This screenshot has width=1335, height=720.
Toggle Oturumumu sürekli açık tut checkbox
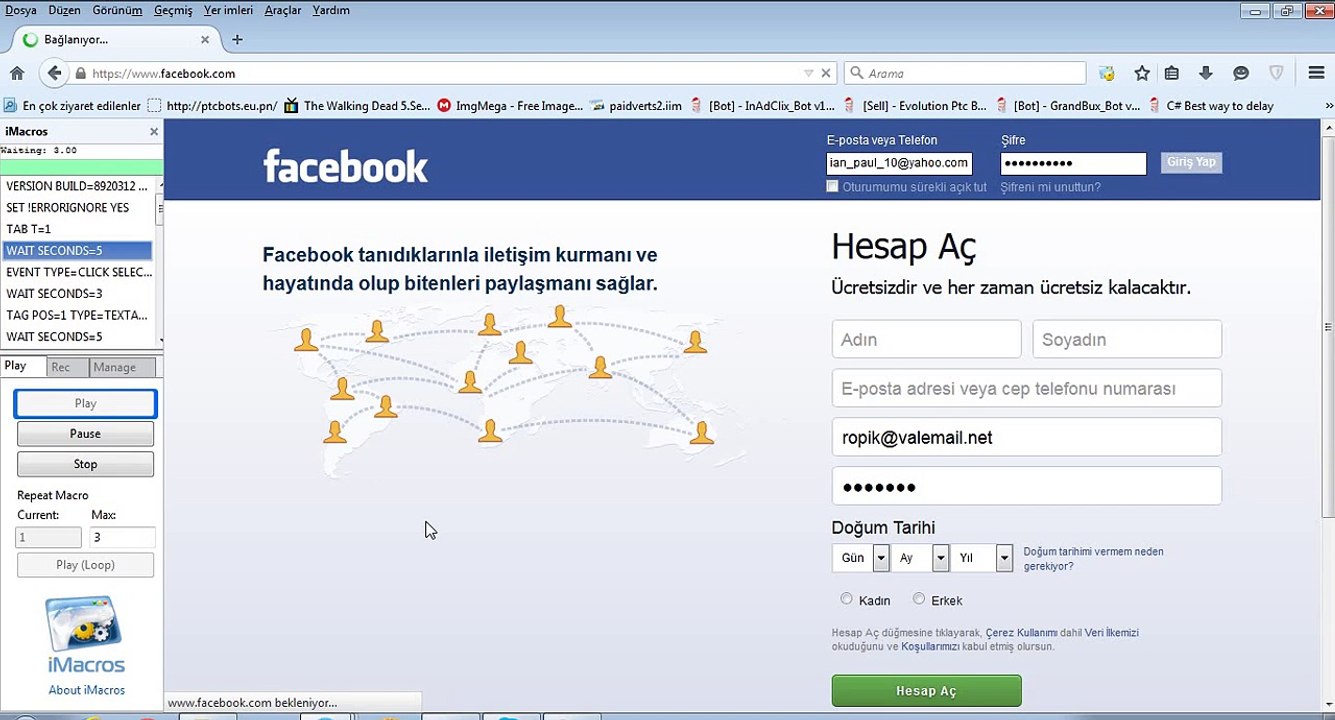tap(832, 187)
